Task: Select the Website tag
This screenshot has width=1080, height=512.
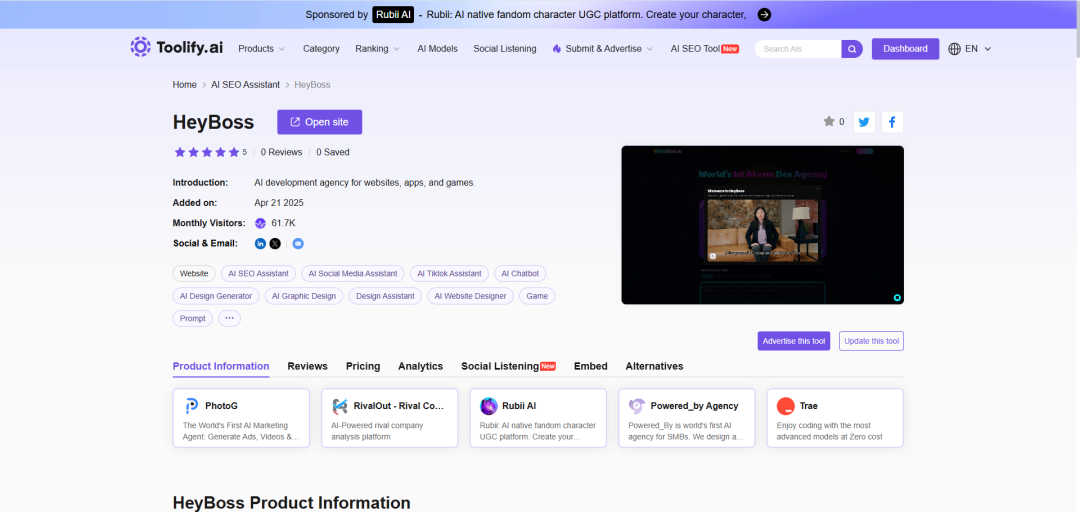Action: tap(194, 274)
